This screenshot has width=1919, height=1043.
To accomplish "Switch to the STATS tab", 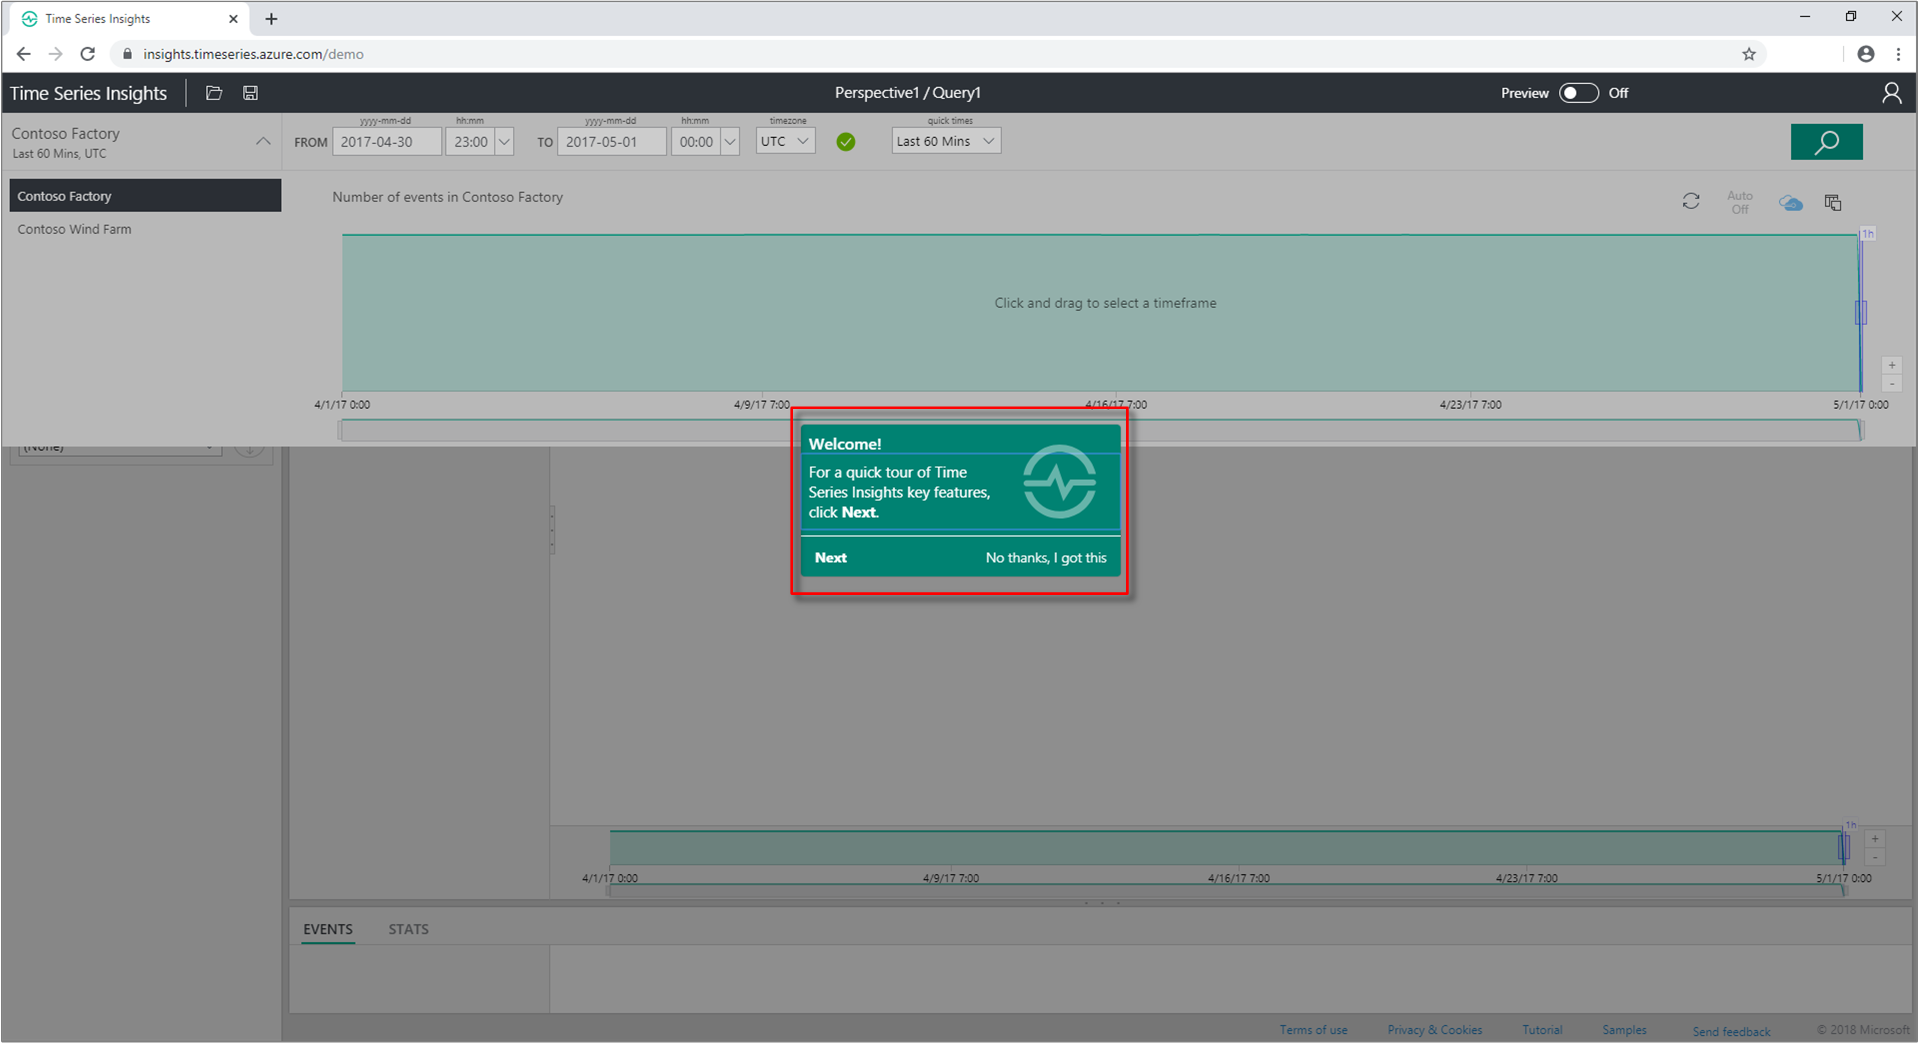I will (408, 929).
